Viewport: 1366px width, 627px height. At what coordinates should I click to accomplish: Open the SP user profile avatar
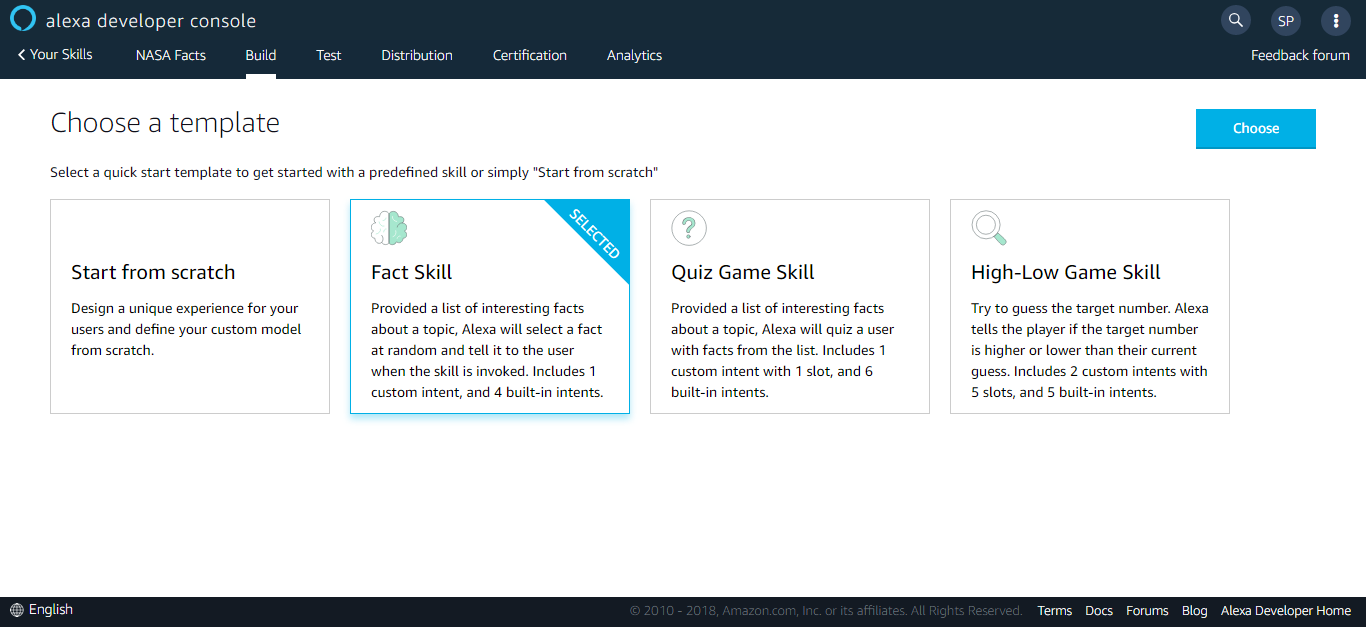(1286, 20)
